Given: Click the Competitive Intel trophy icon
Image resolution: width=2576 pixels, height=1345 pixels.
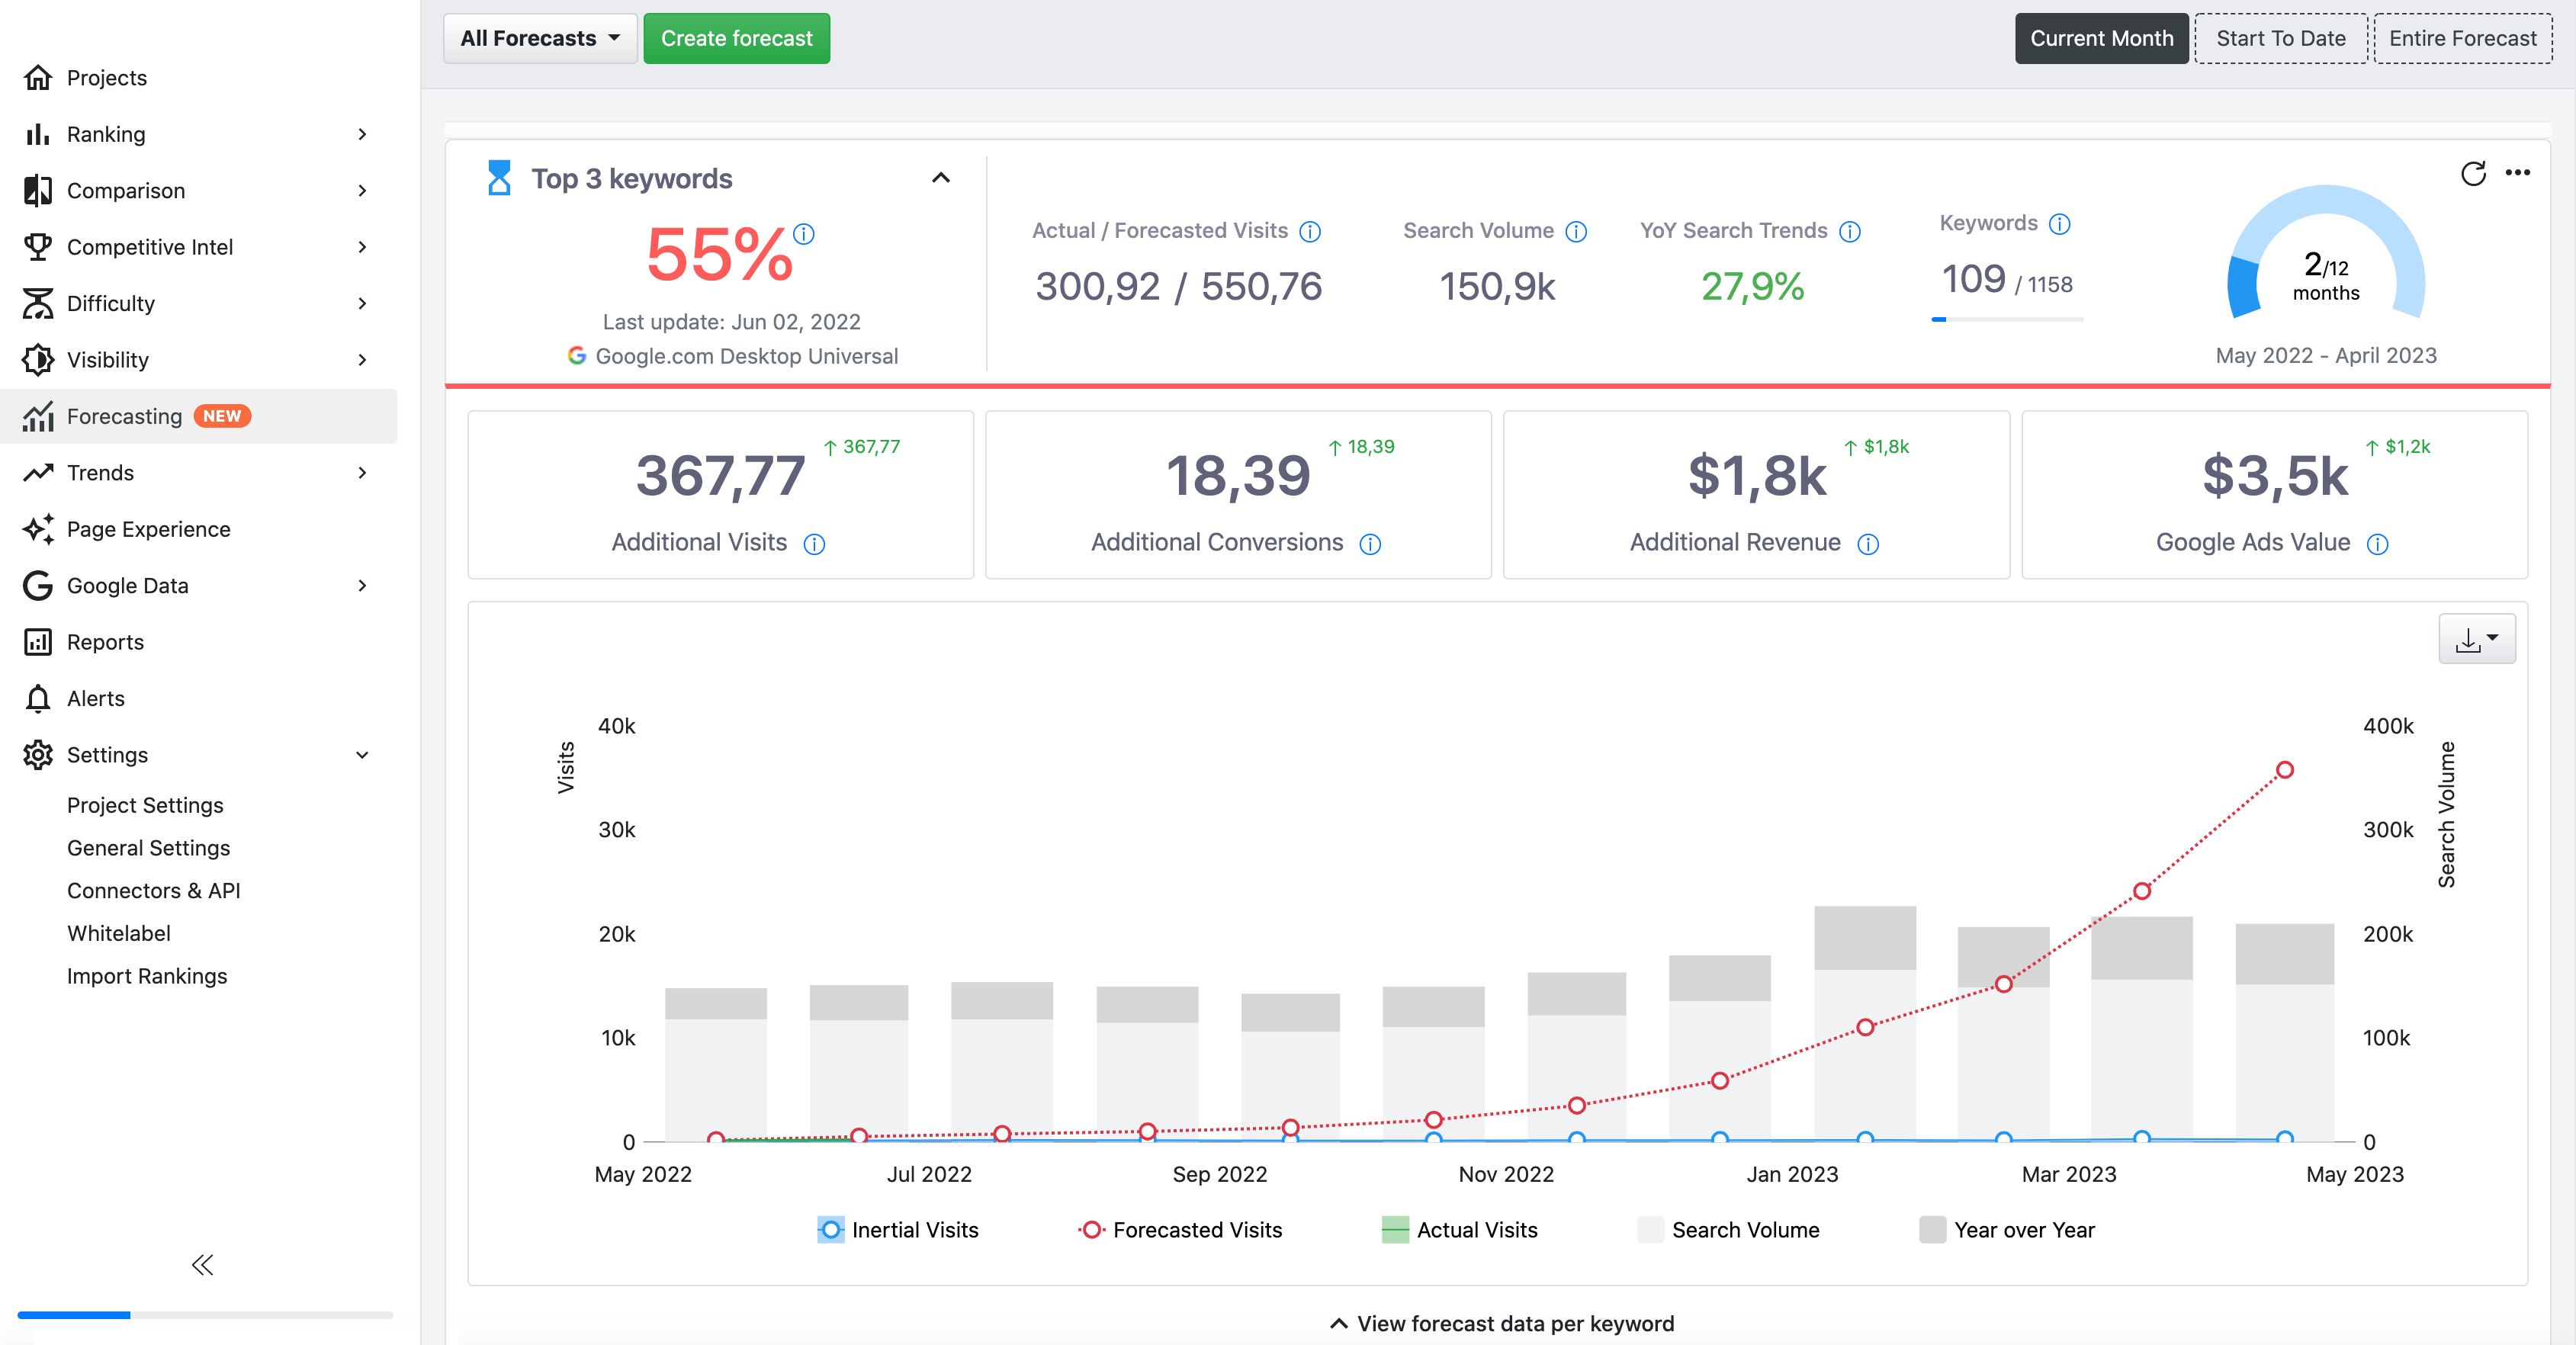Looking at the screenshot, I should 38,246.
